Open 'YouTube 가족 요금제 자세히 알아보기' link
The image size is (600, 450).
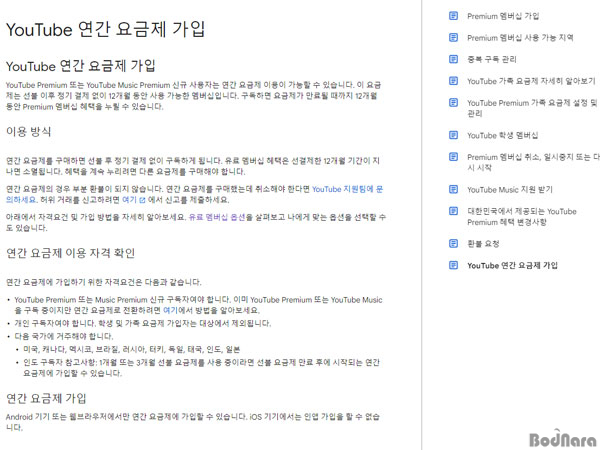pos(531,81)
